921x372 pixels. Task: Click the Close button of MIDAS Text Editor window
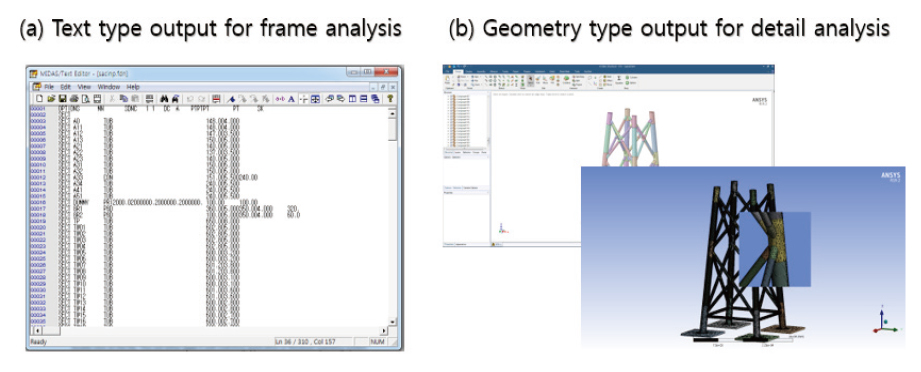click(386, 72)
